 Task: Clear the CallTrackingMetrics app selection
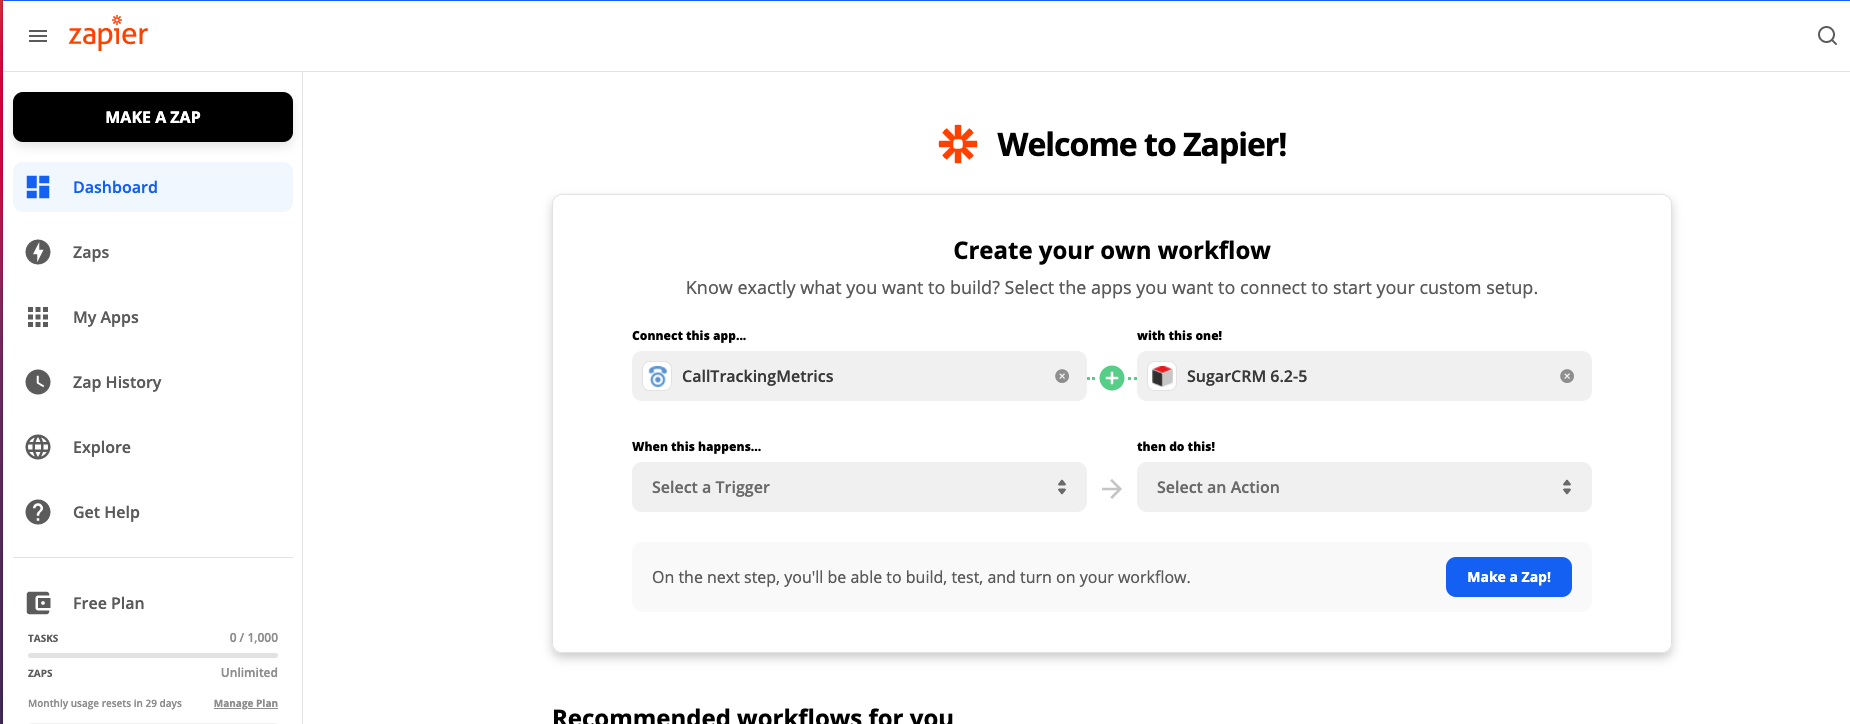[1062, 376]
